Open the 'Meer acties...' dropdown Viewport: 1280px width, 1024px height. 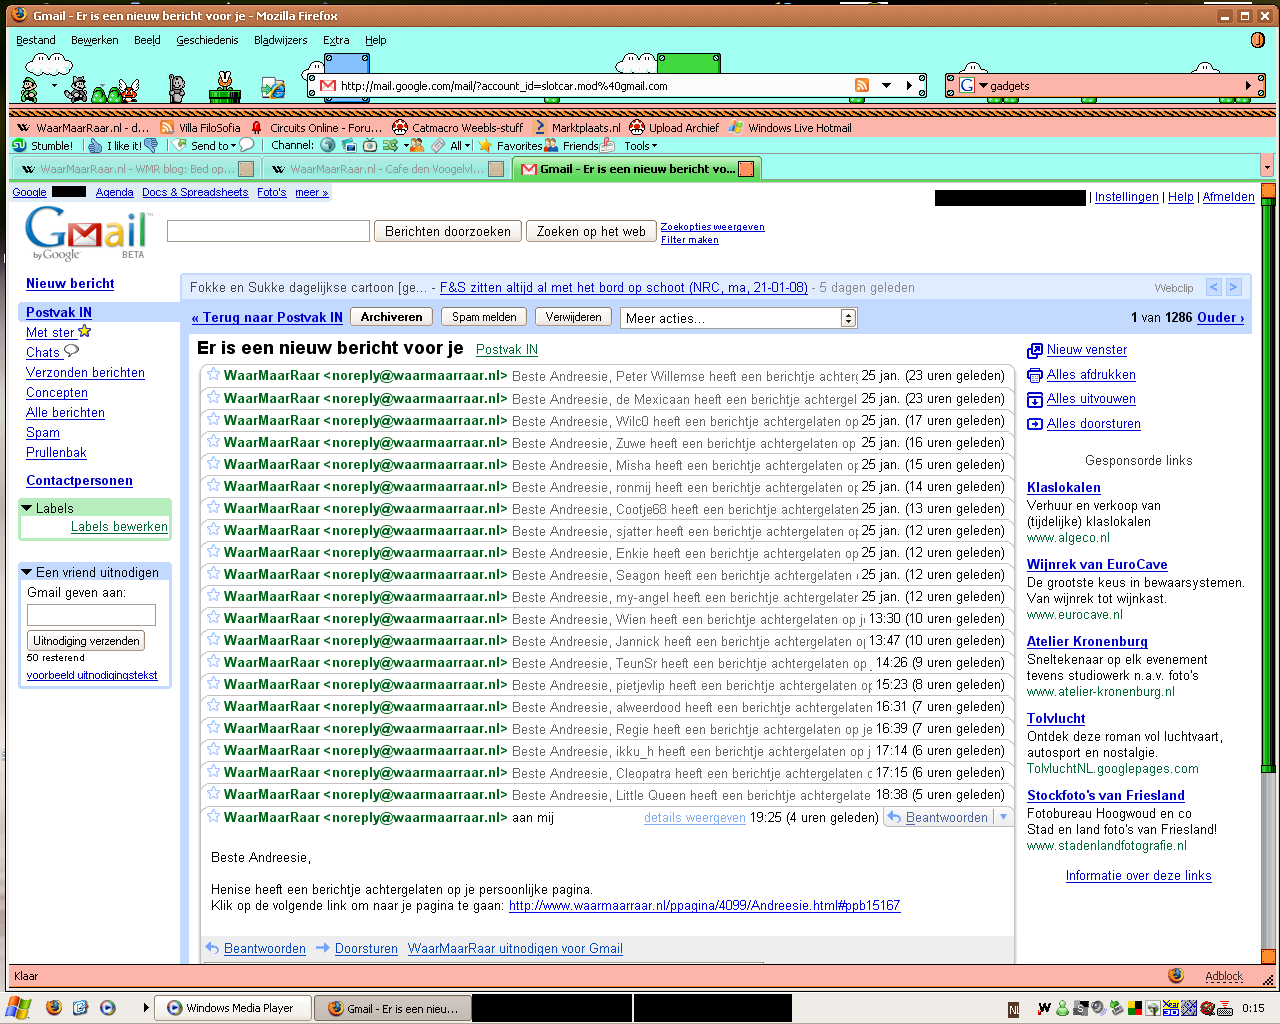pos(738,318)
